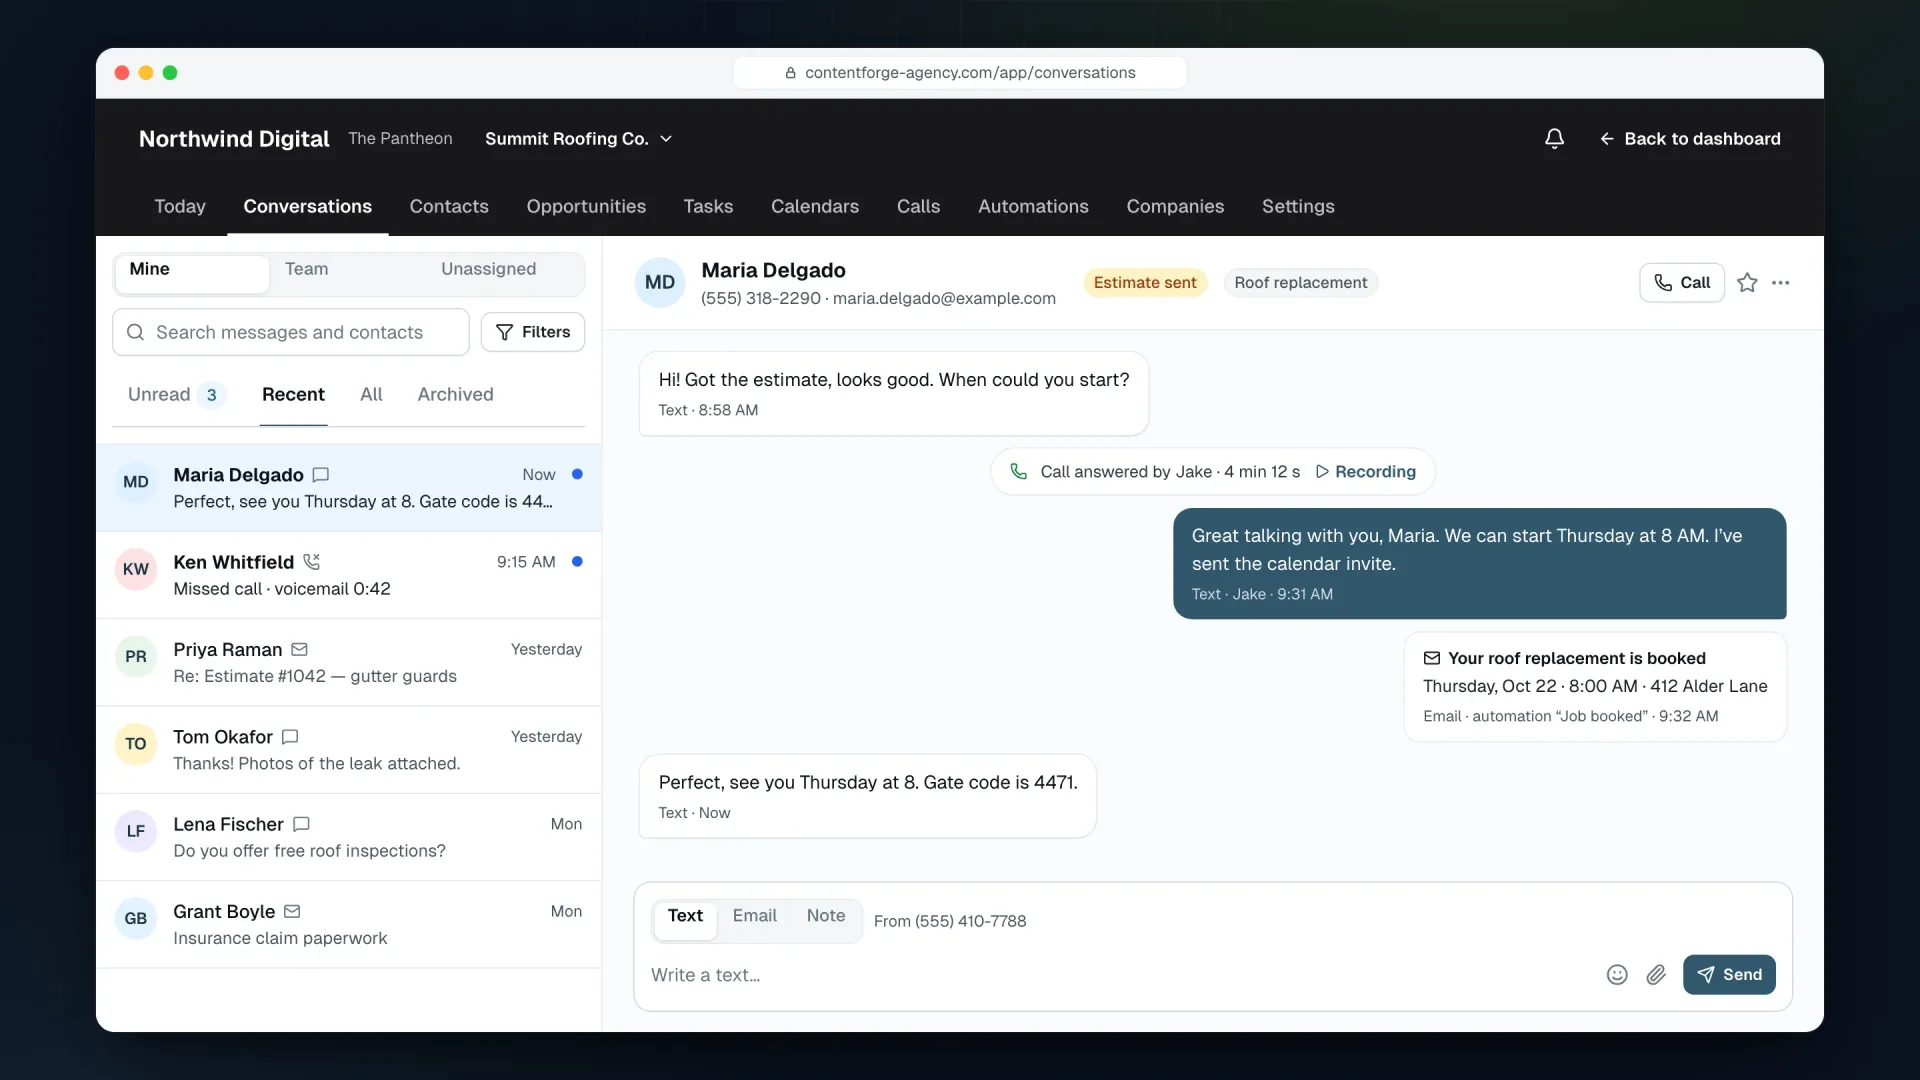The width and height of the screenshot is (1920, 1080).
Task: Show Archived conversations
Action: [455, 395]
